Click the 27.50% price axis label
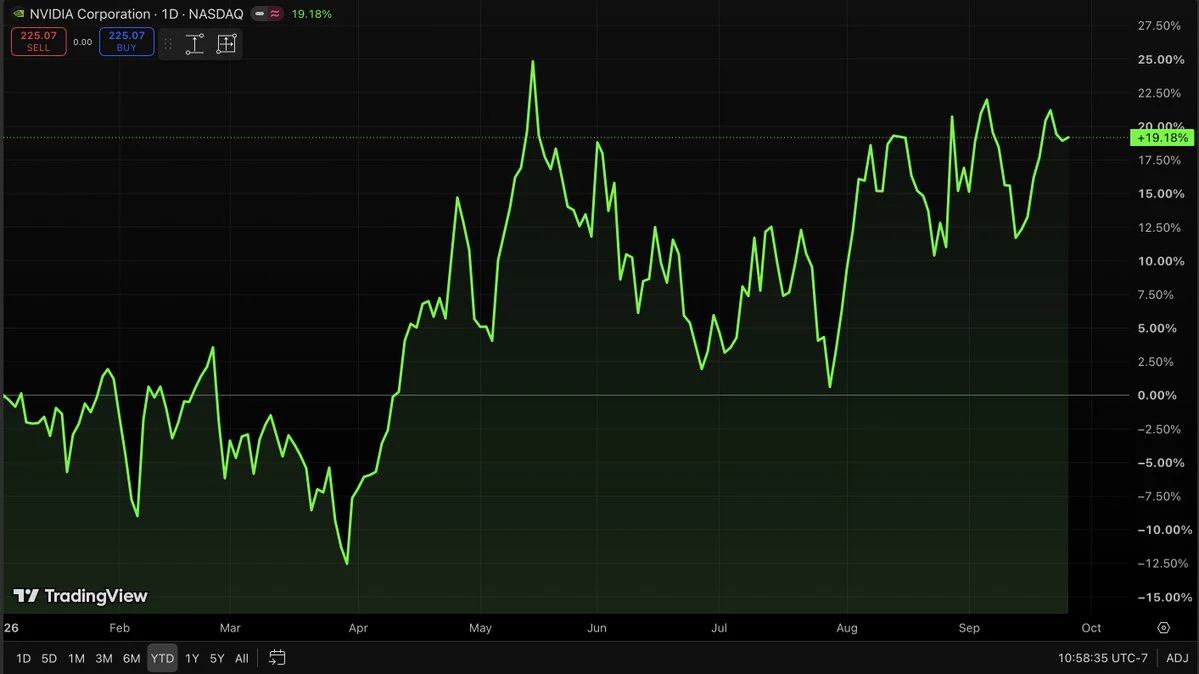This screenshot has height=674, width=1199. click(x=1159, y=25)
